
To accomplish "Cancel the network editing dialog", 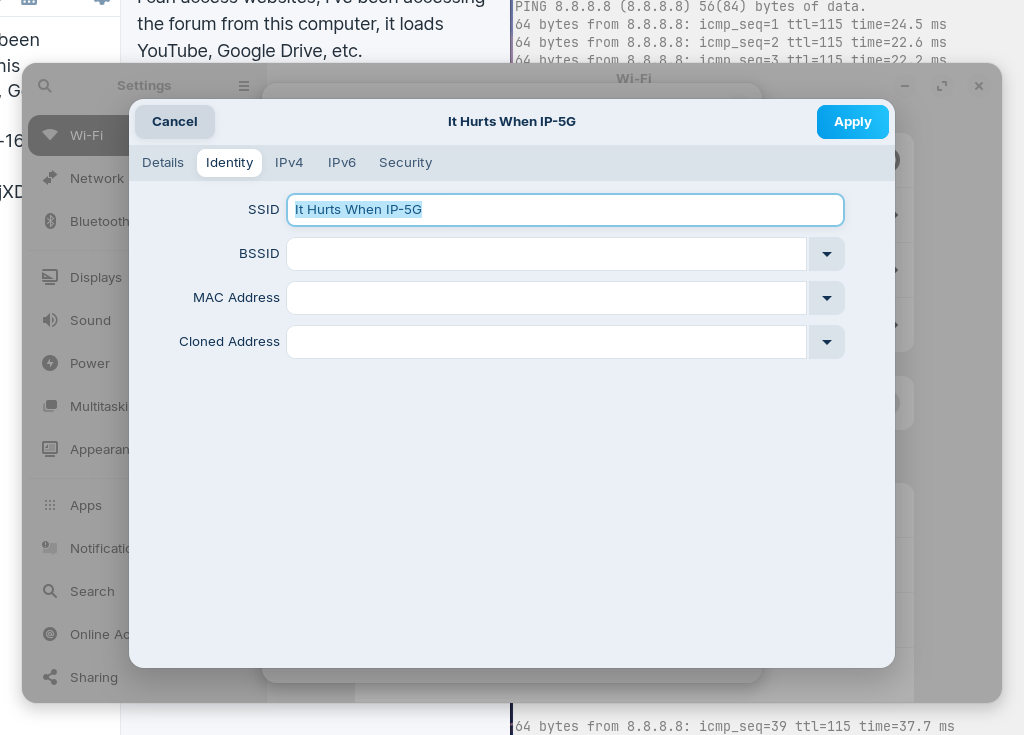I will pyautogui.click(x=175, y=122).
